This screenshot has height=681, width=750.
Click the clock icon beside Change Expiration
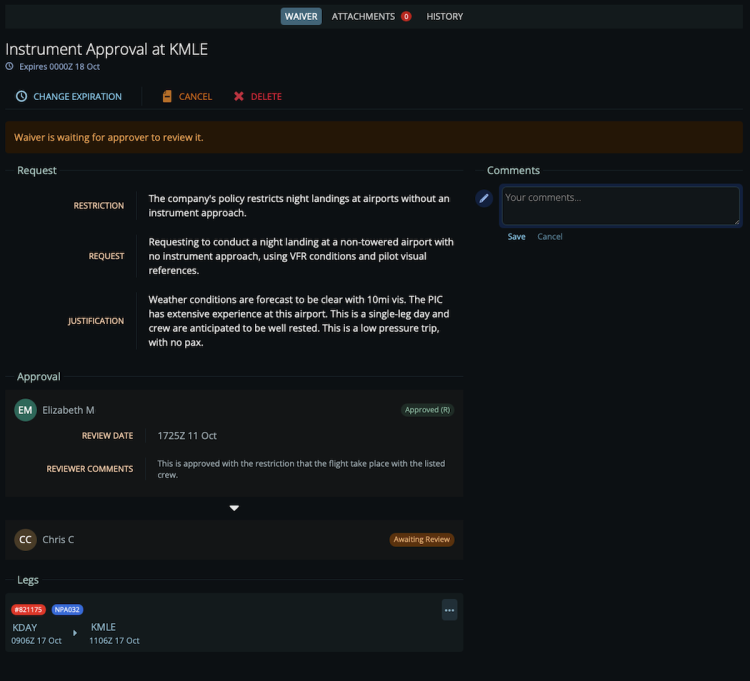tap(21, 97)
